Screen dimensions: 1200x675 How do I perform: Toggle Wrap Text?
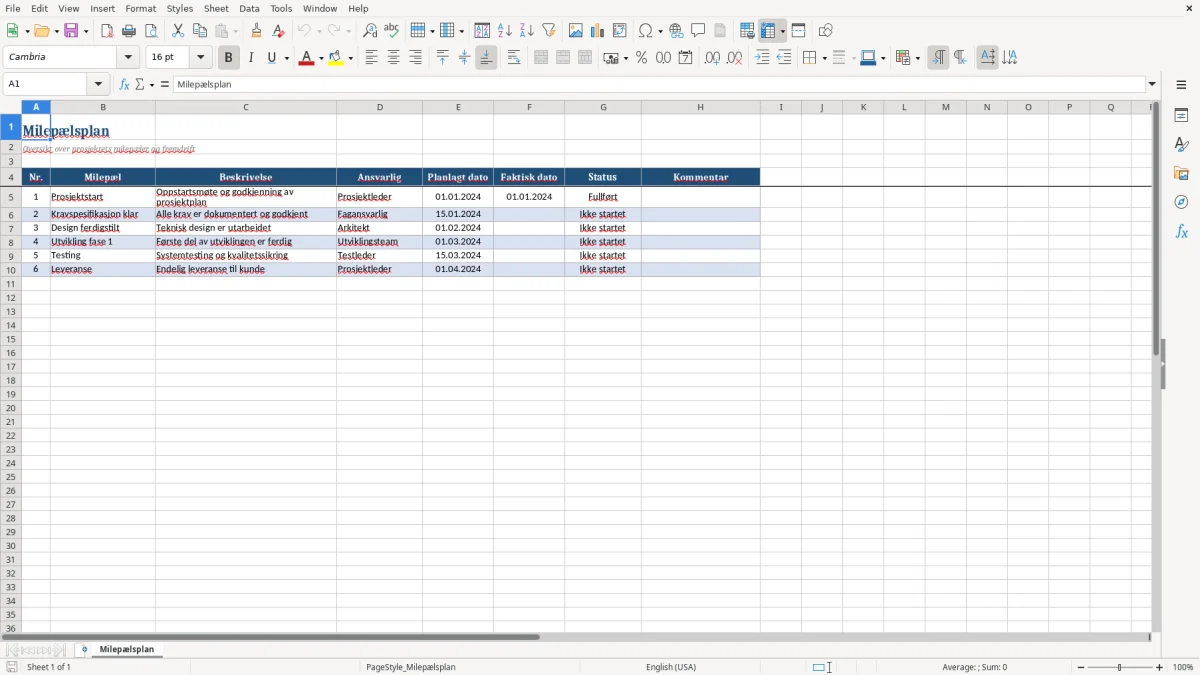tap(514, 58)
